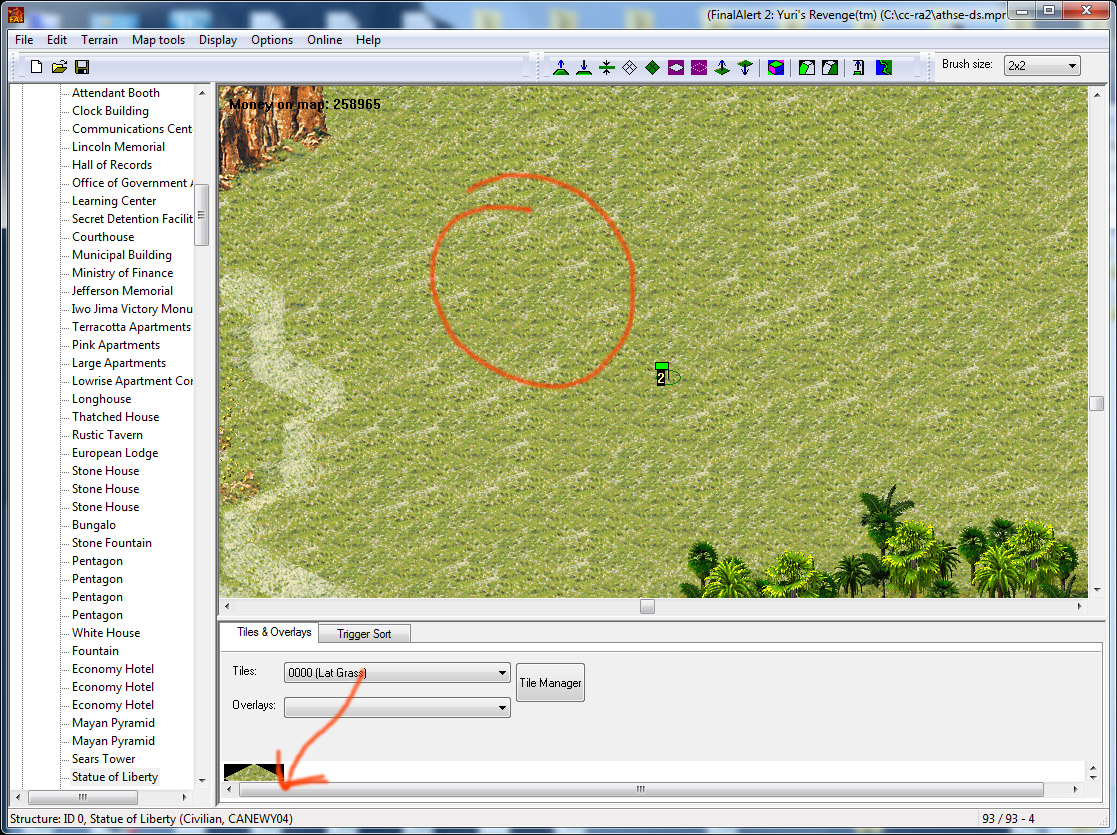
Task: Open the Display menu
Action: 218,40
